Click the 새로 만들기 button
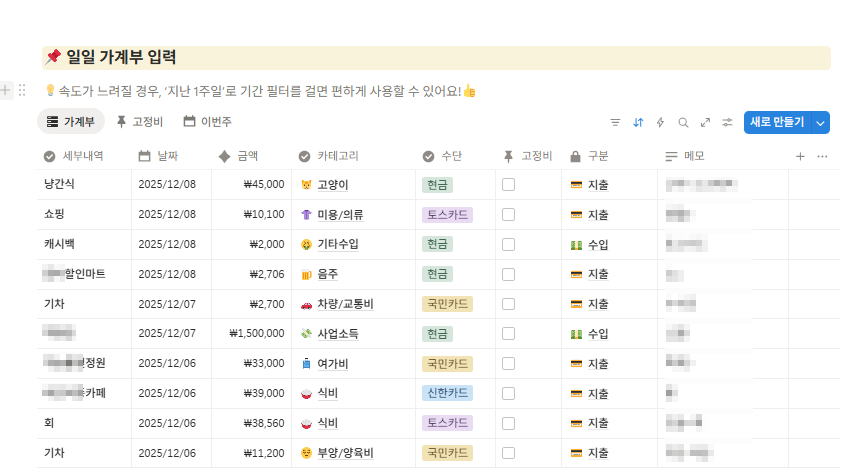Screen dimensions: 864x476 777,122
